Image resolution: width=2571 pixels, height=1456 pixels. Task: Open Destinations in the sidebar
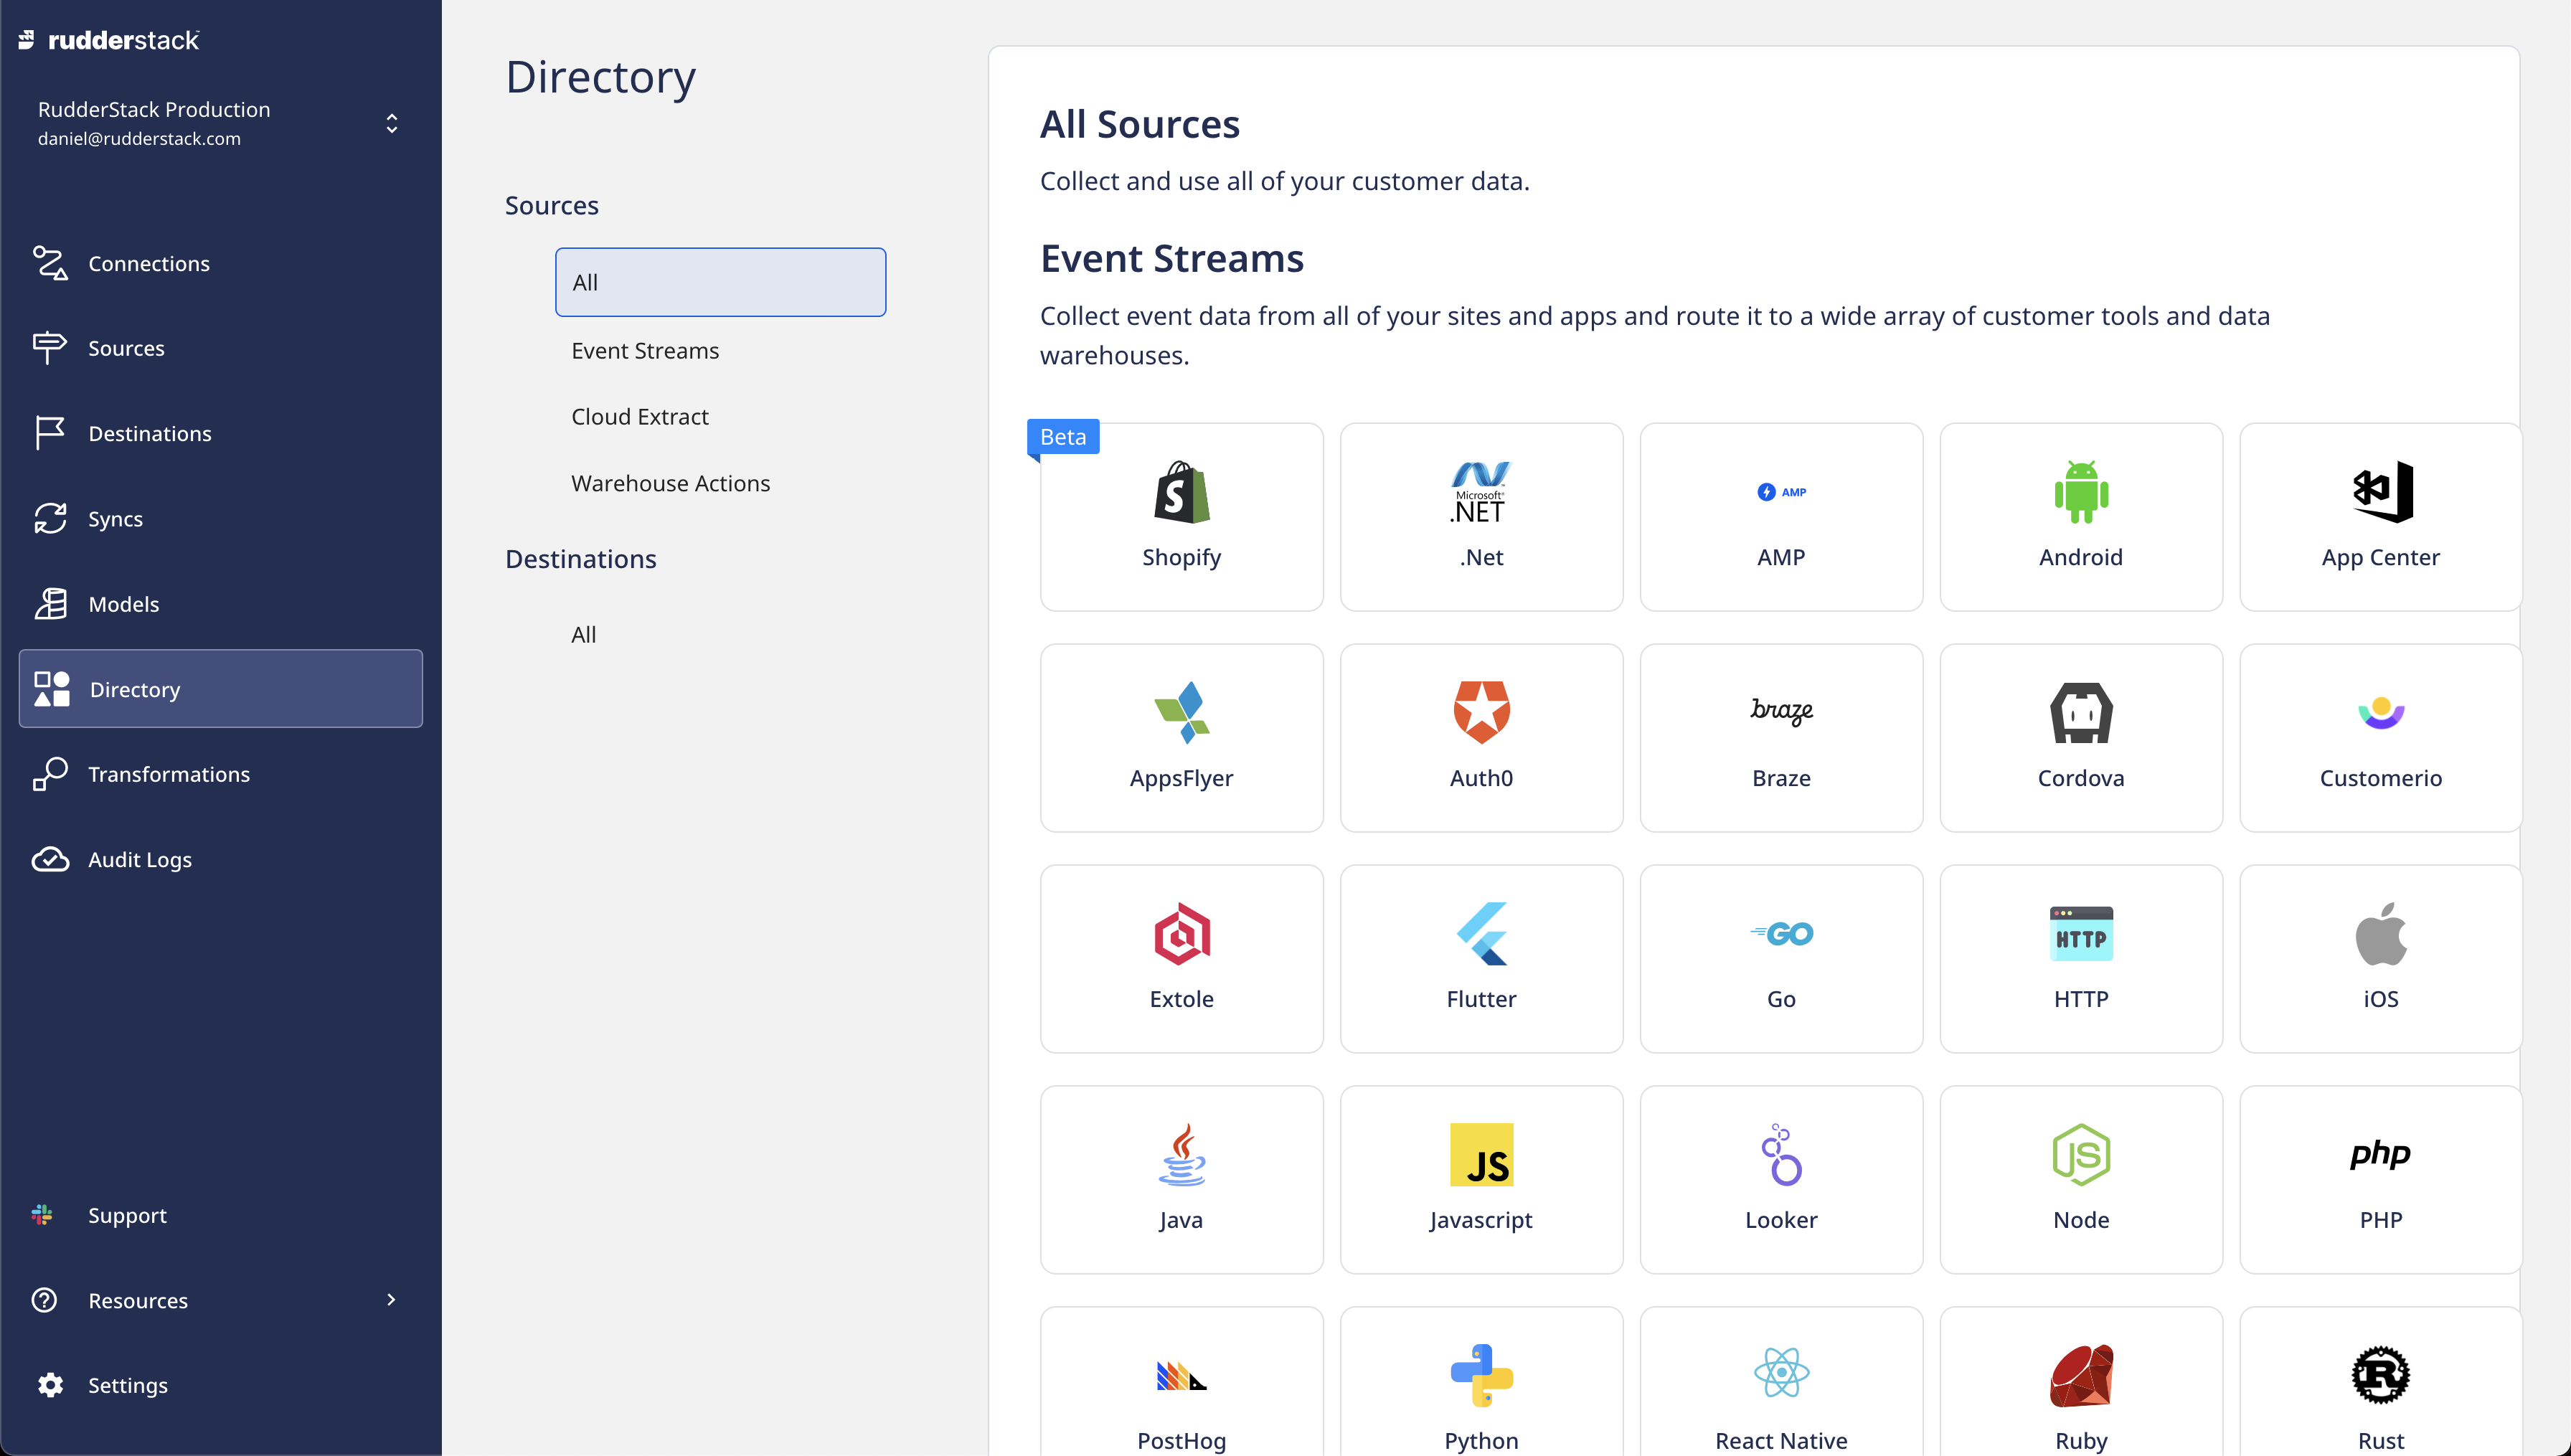150,433
